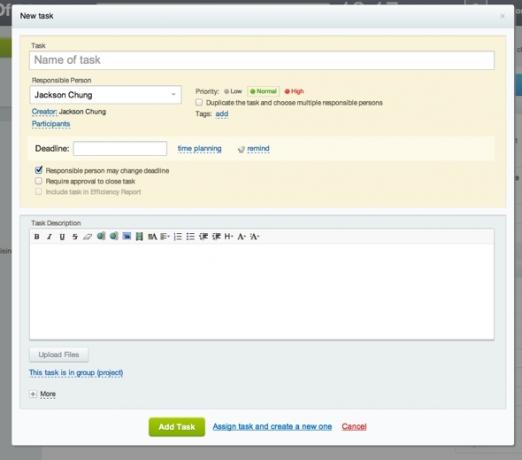
Task: Apply bold formatting in description toolbar
Action: (x=37, y=237)
